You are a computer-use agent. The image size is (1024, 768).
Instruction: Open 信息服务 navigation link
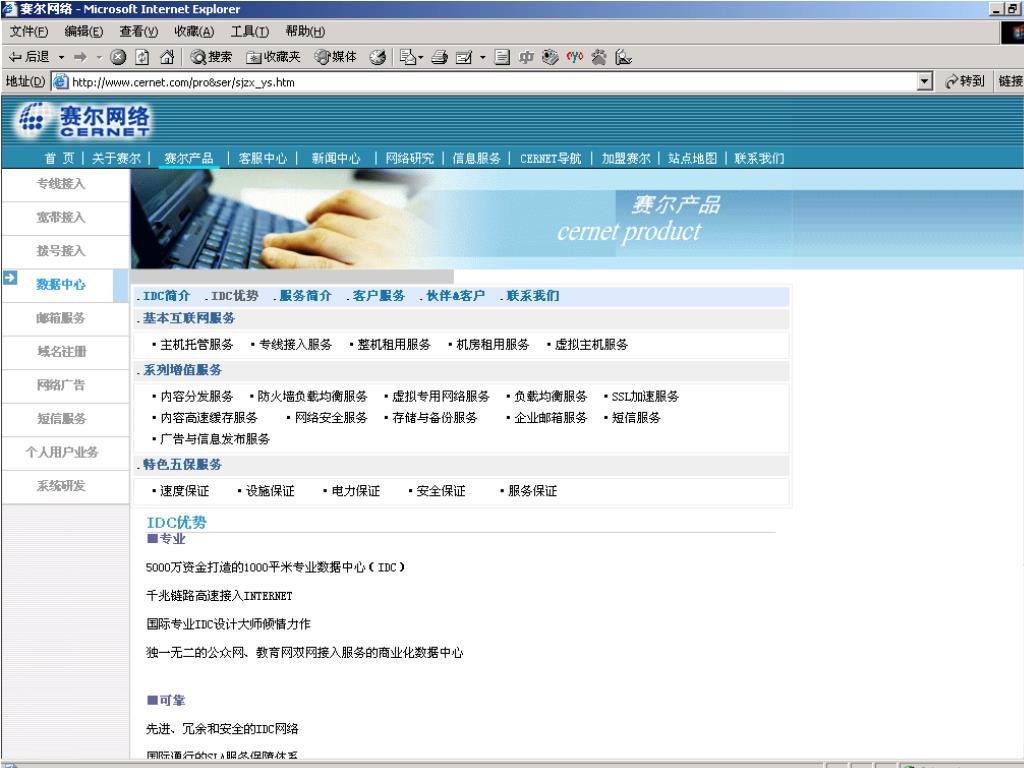[477, 158]
